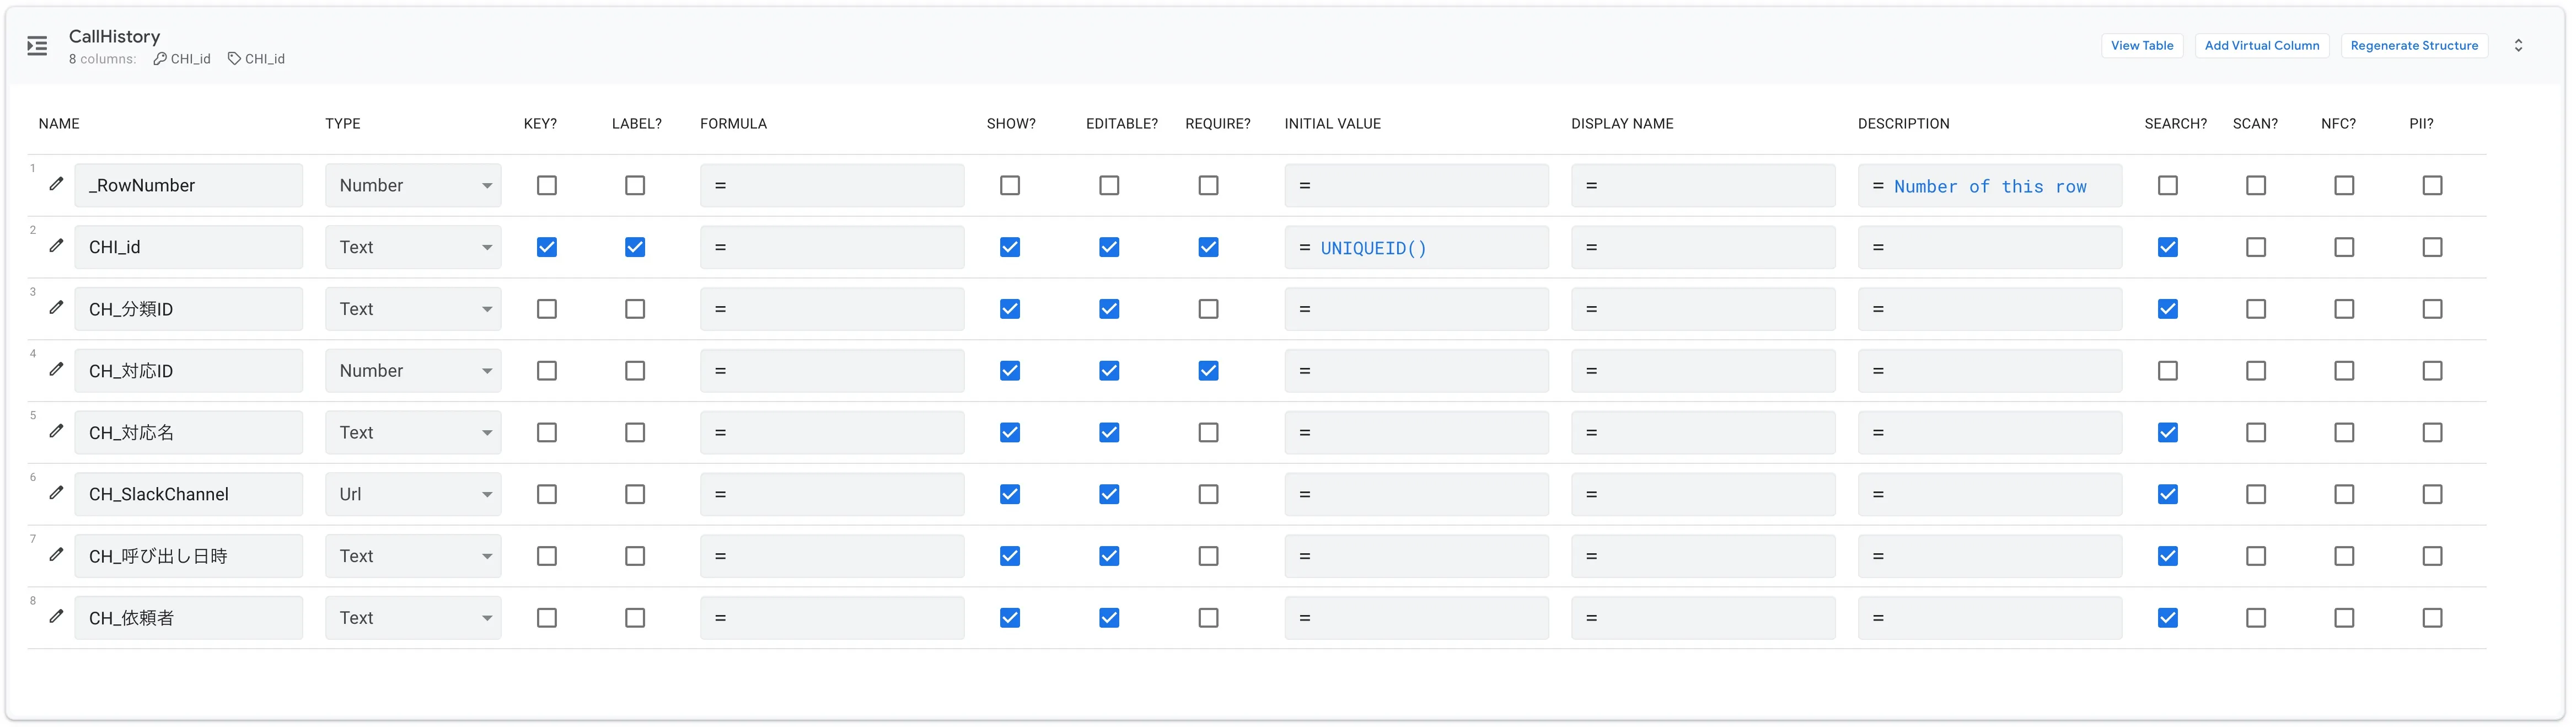
Task: Click the UNIQUEID() initial value field
Action: (x=1415, y=248)
